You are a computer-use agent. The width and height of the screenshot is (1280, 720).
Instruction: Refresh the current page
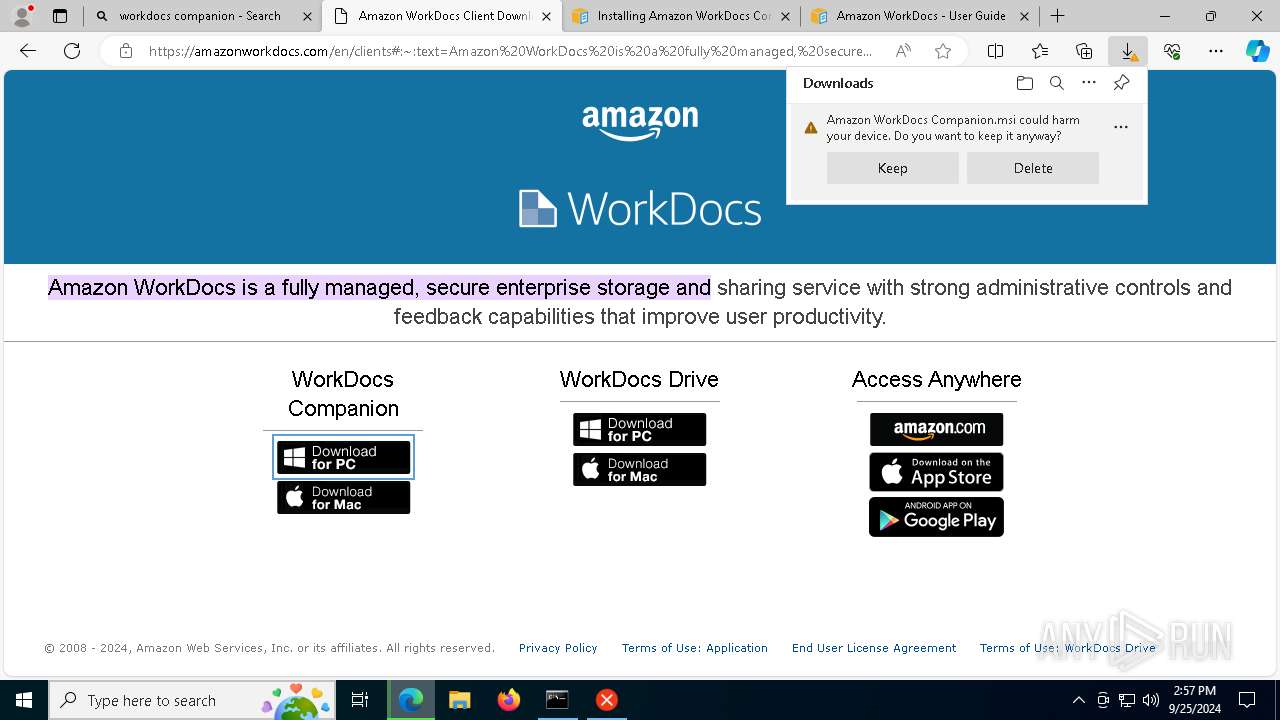(72, 51)
